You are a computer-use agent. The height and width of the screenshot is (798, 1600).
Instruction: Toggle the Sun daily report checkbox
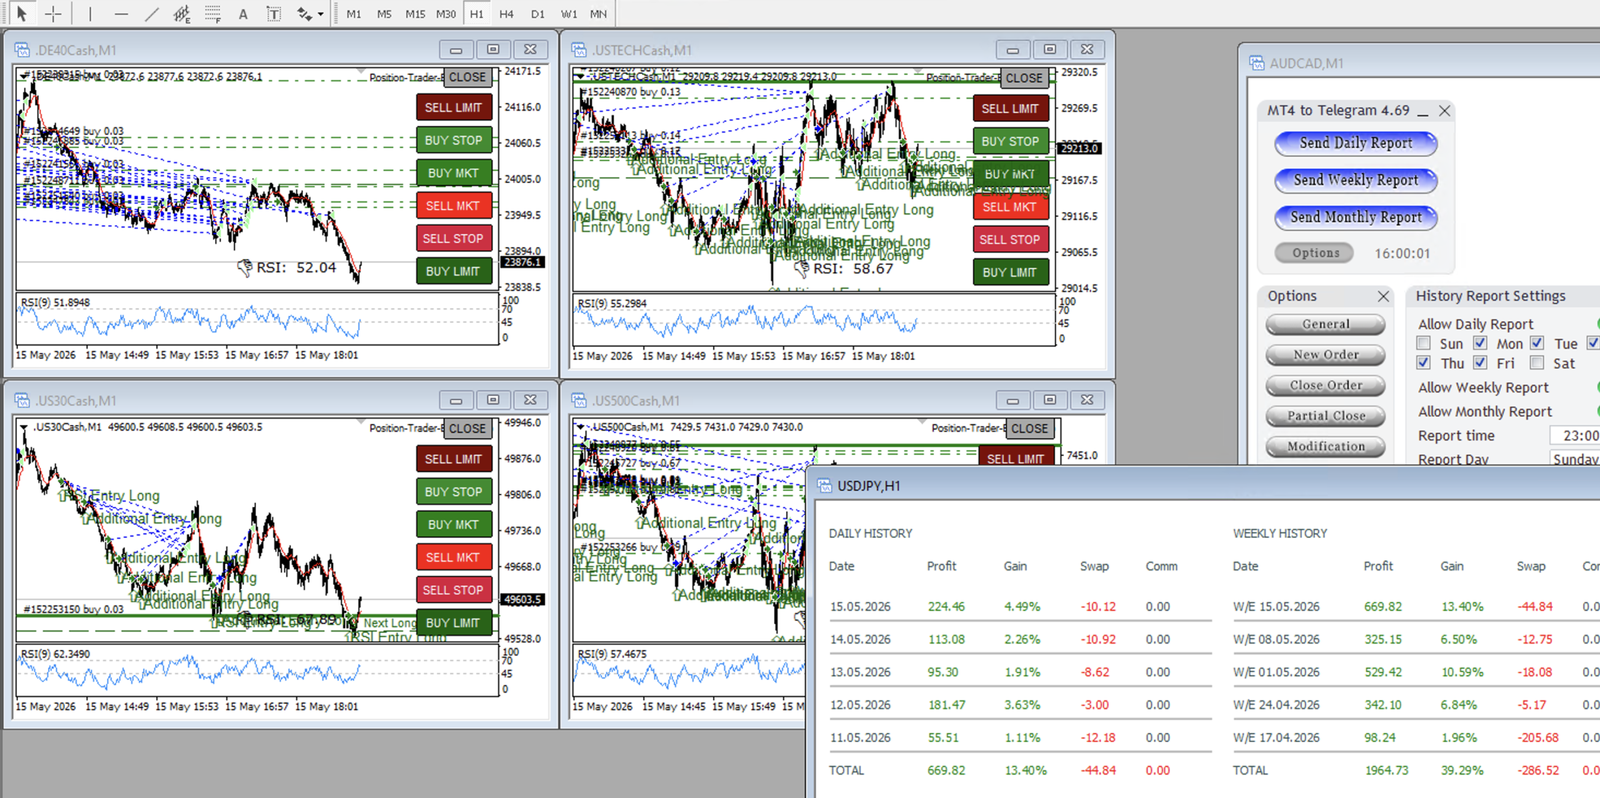click(x=1424, y=343)
